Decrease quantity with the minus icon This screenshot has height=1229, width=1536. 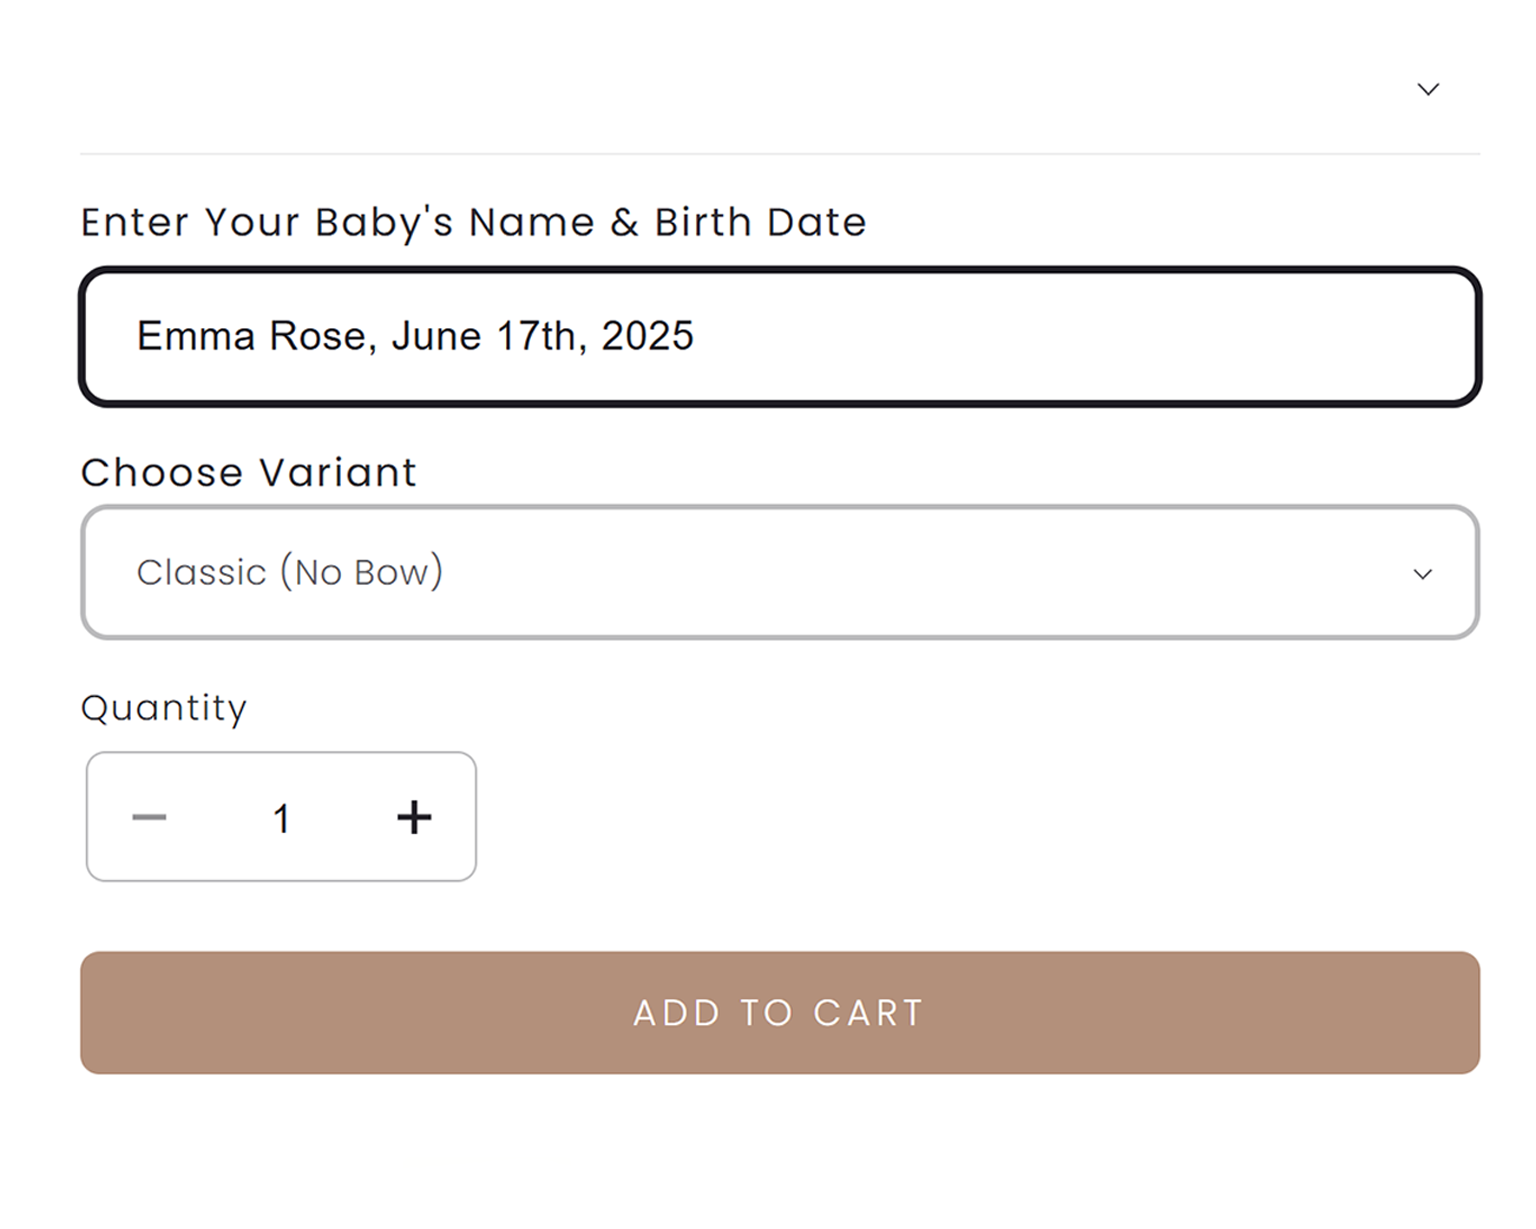click(x=149, y=817)
